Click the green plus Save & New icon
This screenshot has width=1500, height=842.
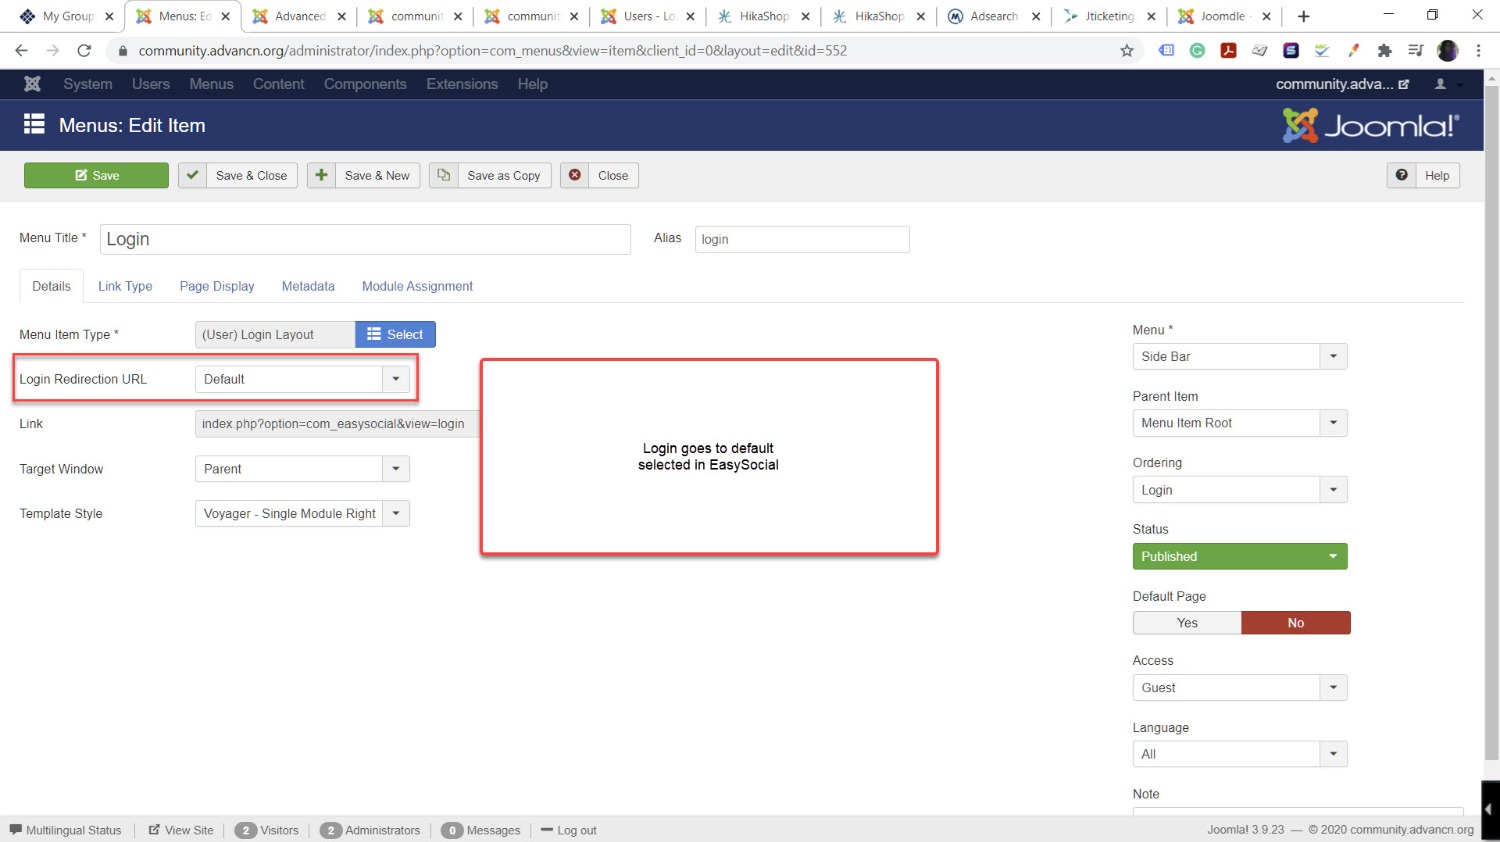pos(321,175)
